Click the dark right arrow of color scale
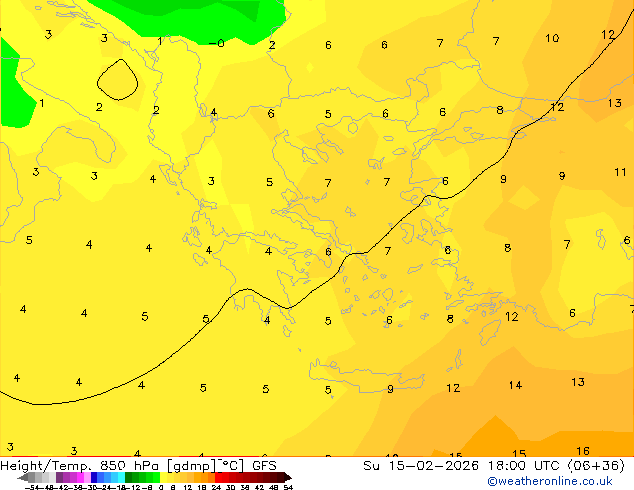Image resolution: width=634 pixels, height=490 pixels. coord(288,477)
